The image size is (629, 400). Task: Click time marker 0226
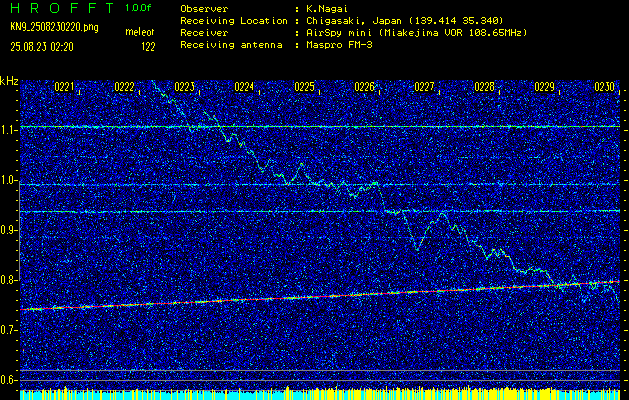tap(365, 87)
